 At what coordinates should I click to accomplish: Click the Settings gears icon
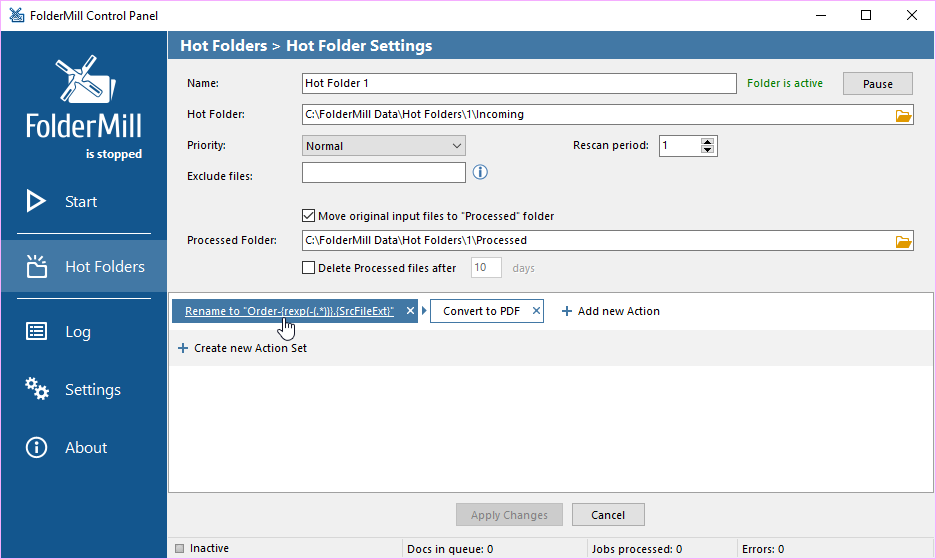pos(36,389)
